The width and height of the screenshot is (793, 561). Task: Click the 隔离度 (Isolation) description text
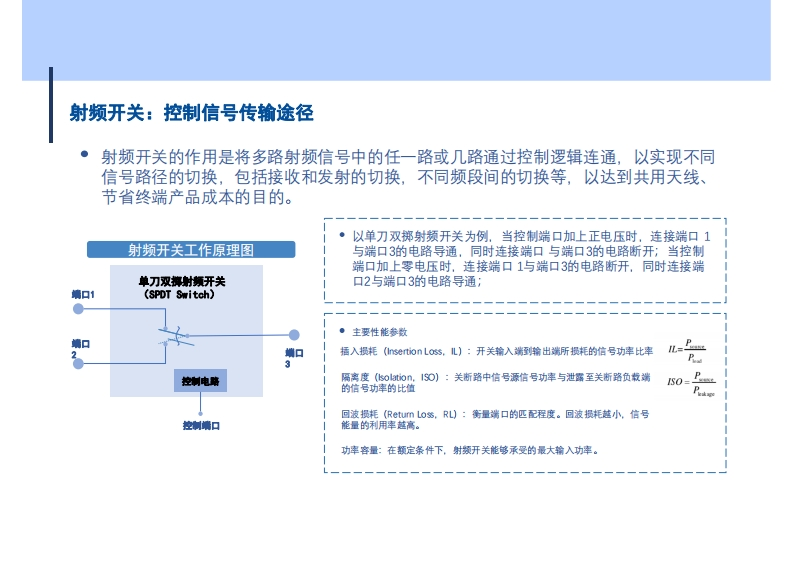tap(495, 383)
